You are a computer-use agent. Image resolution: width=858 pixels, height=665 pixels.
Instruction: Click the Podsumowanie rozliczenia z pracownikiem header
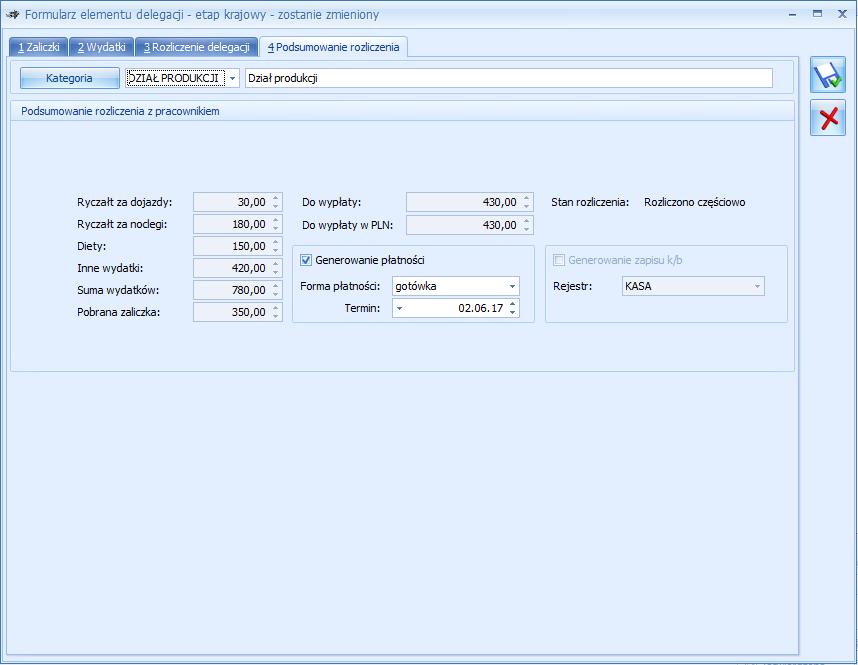[120, 111]
